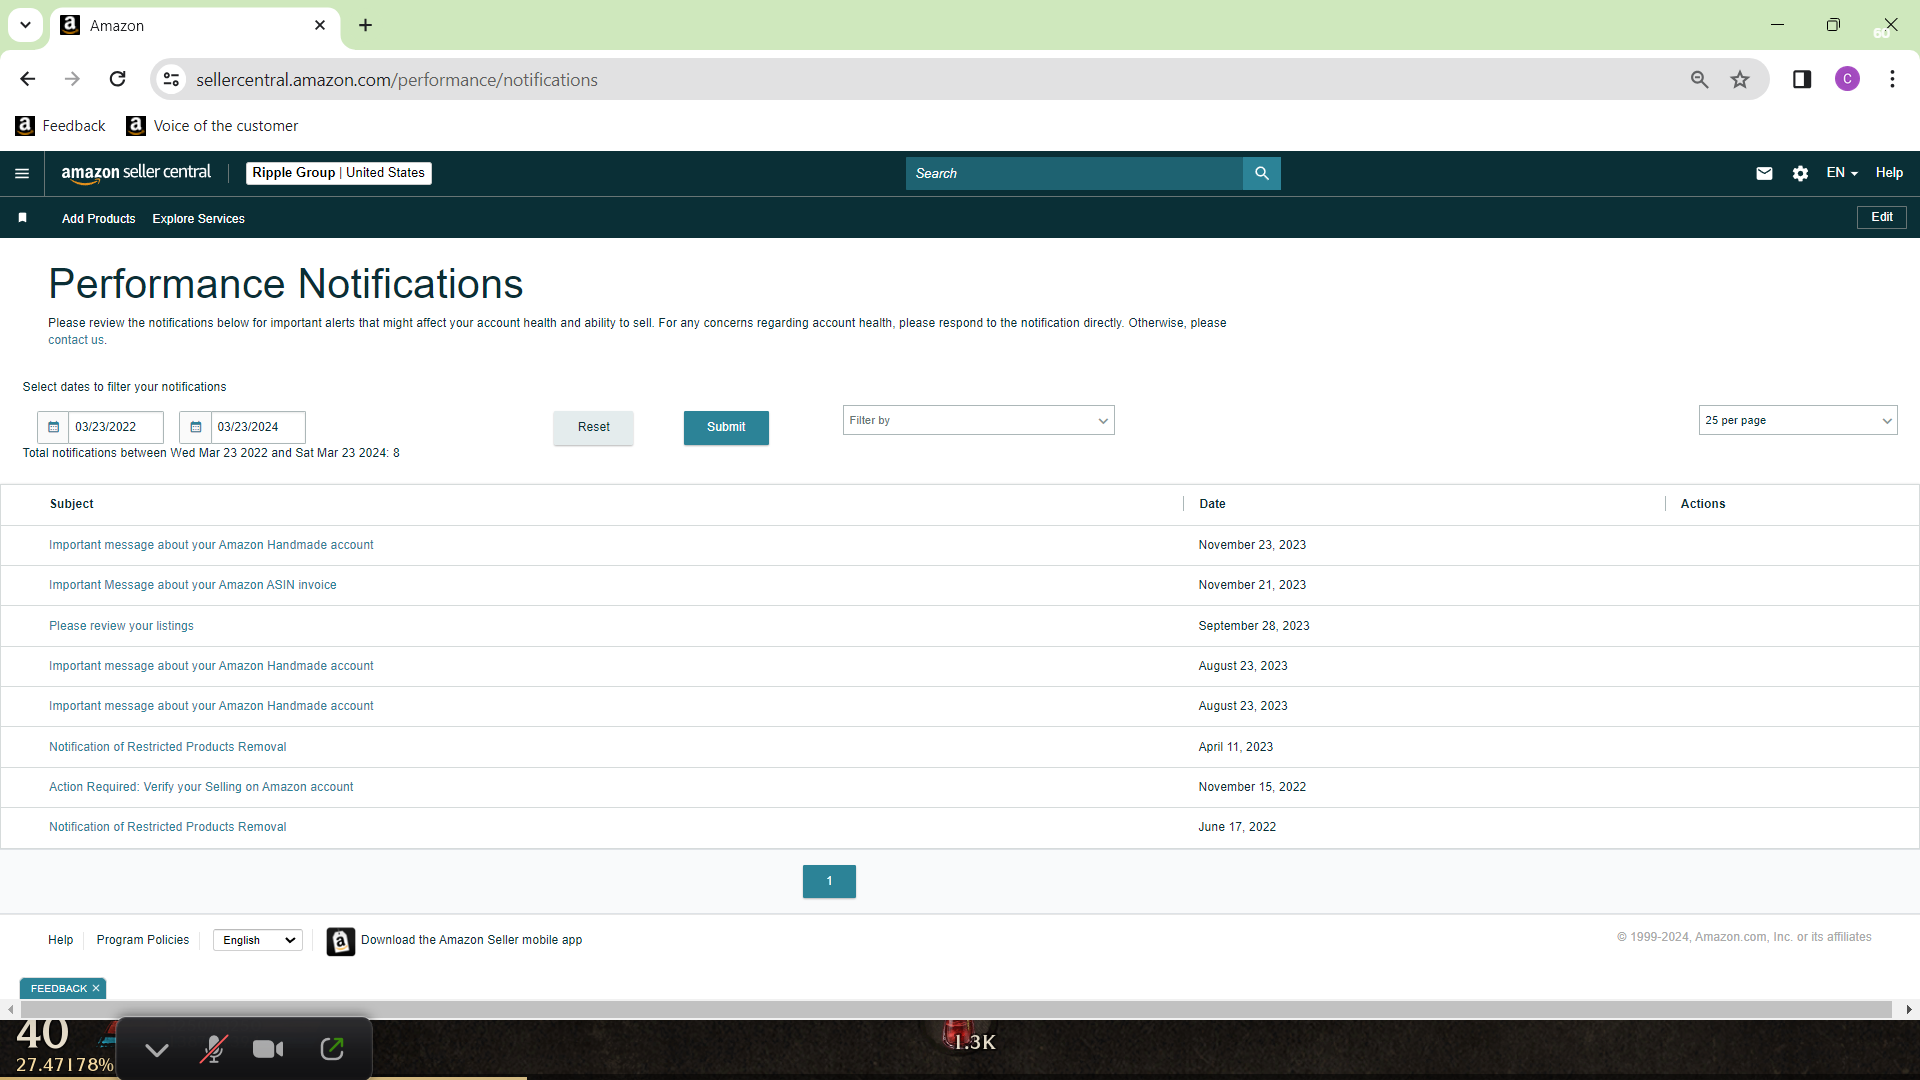Open the November 23 Handmade account message
This screenshot has width=1920, height=1080.
tap(211, 545)
